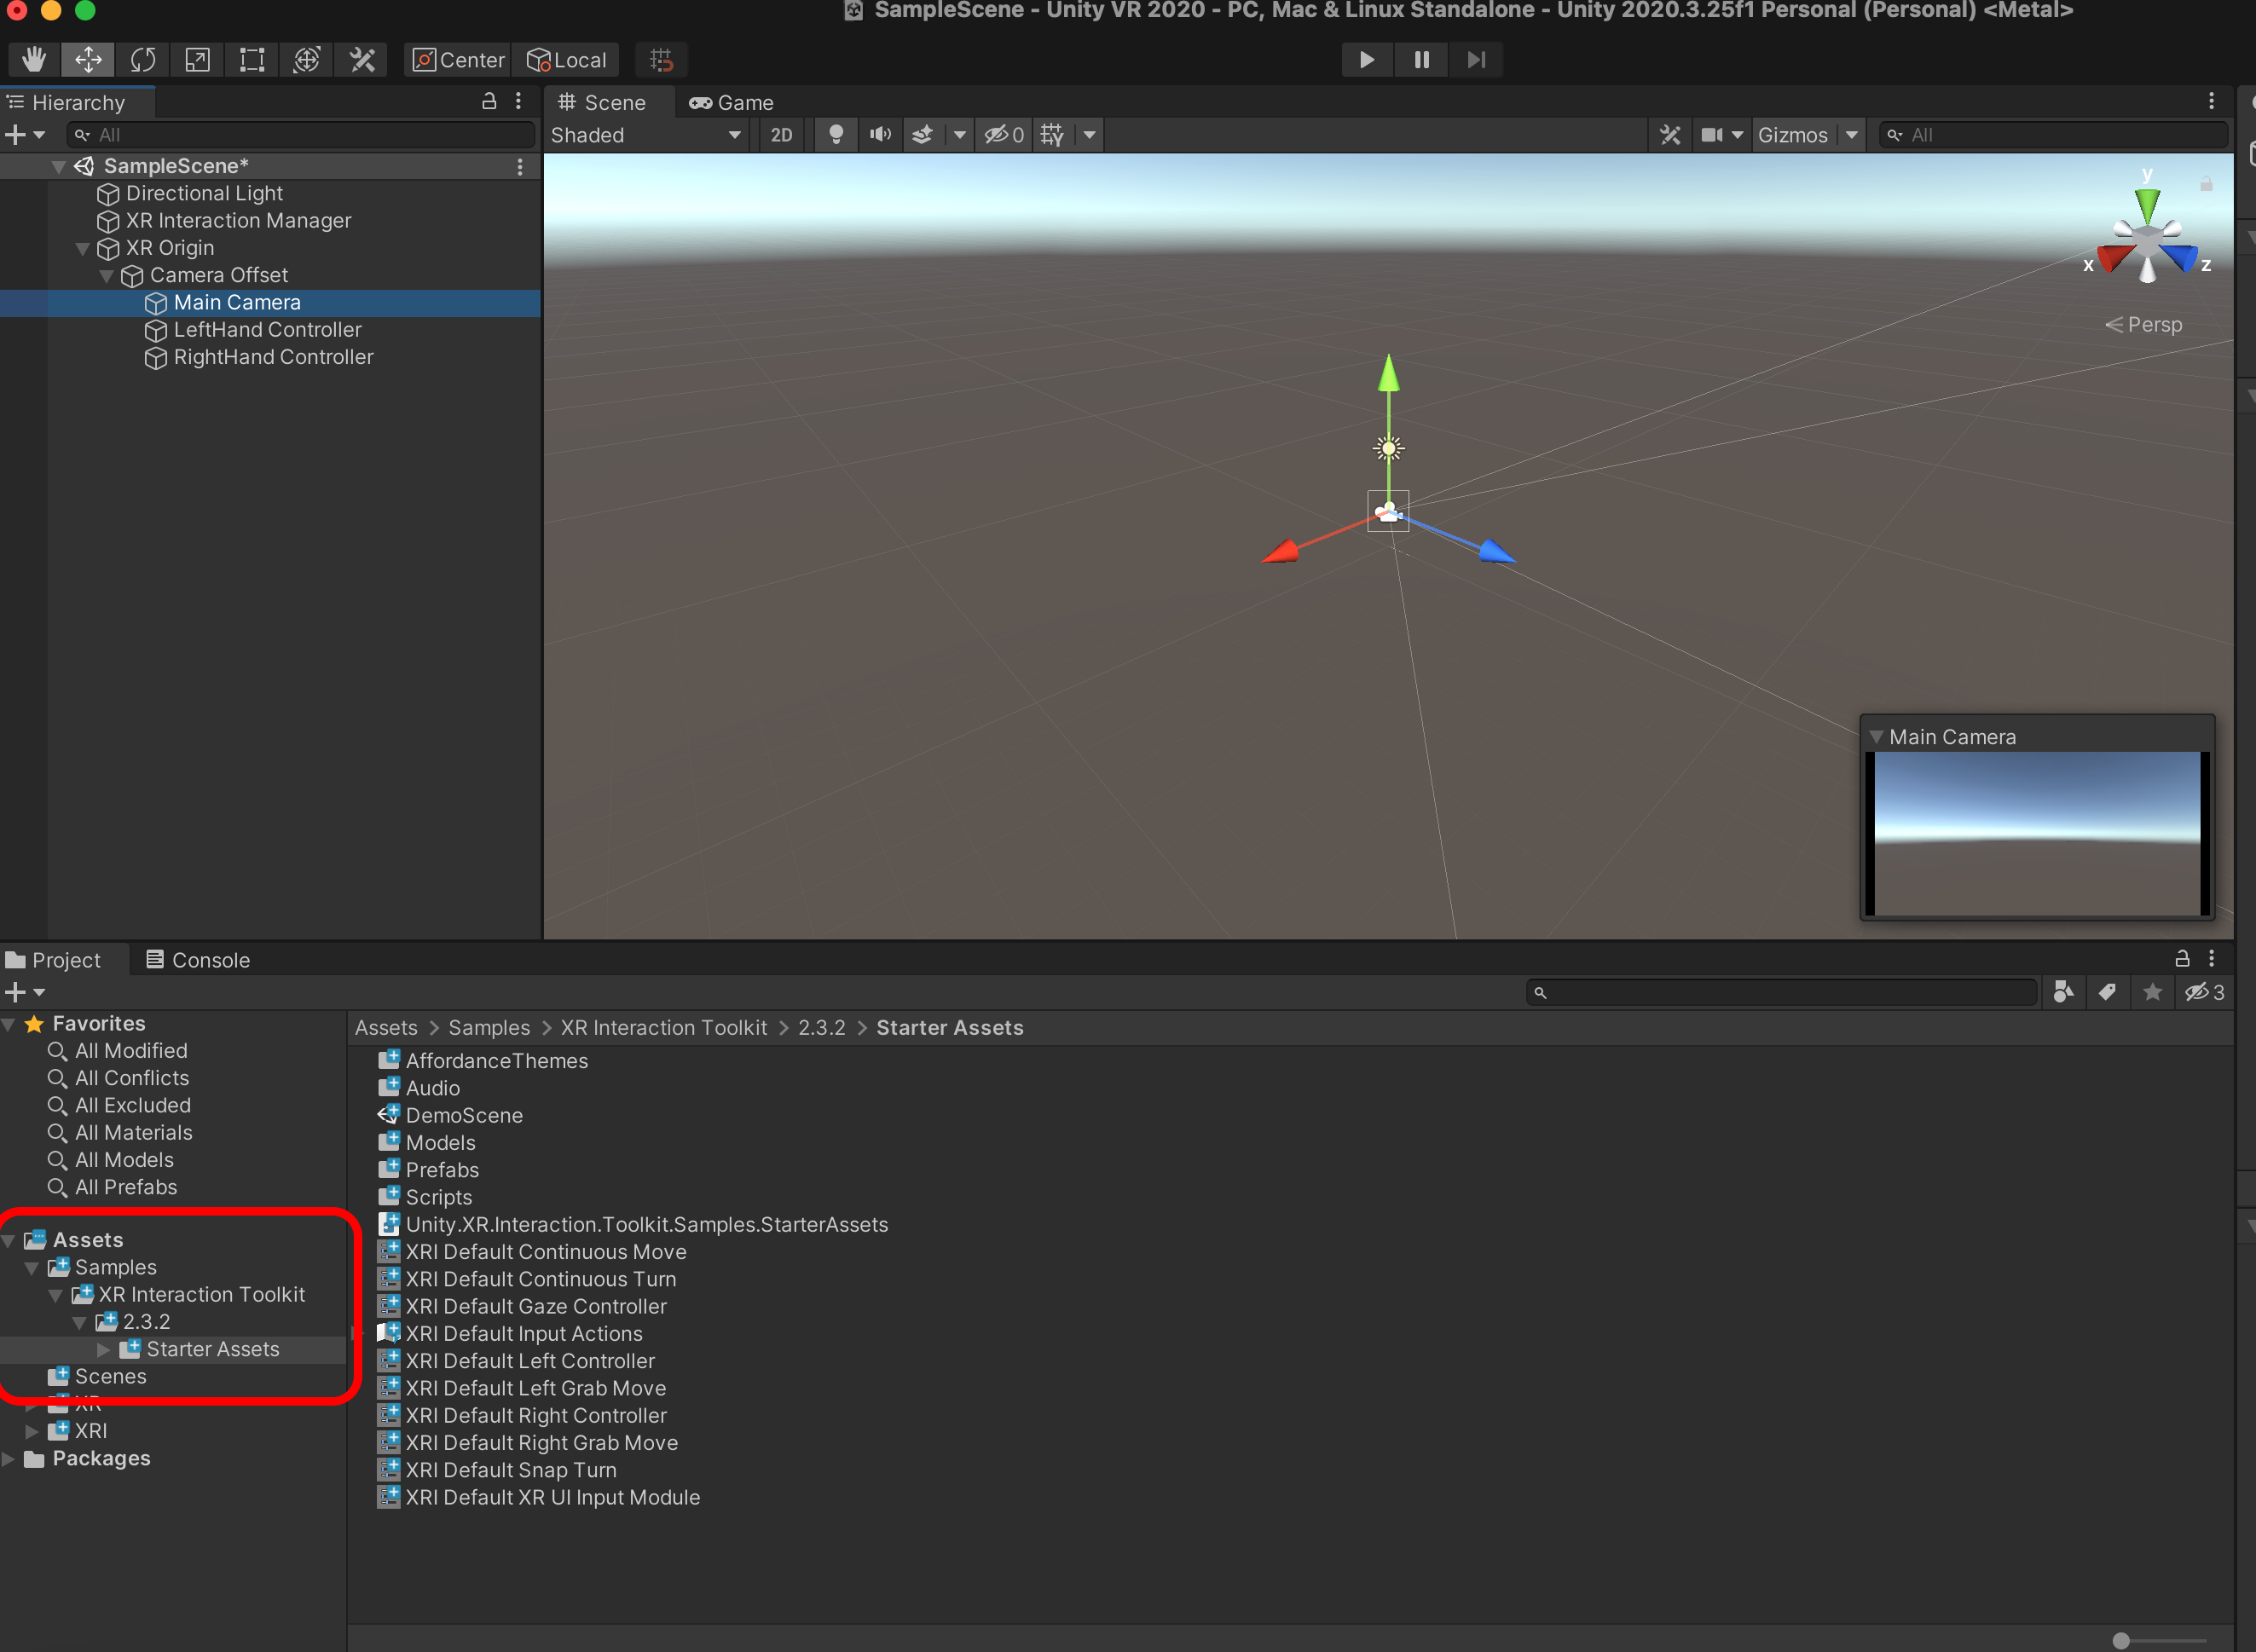The height and width of the screenshot is (1652, 2256).
Task: Click the Project panel lock icon
Action: 2182,959
